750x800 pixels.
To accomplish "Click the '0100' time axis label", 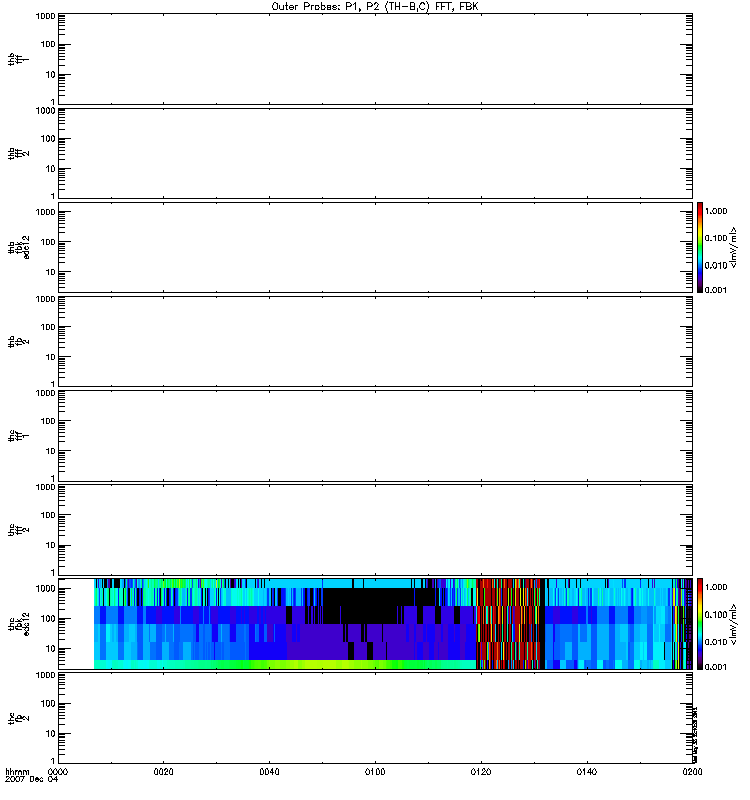I will pyautogui.click(x=375, y=772).
